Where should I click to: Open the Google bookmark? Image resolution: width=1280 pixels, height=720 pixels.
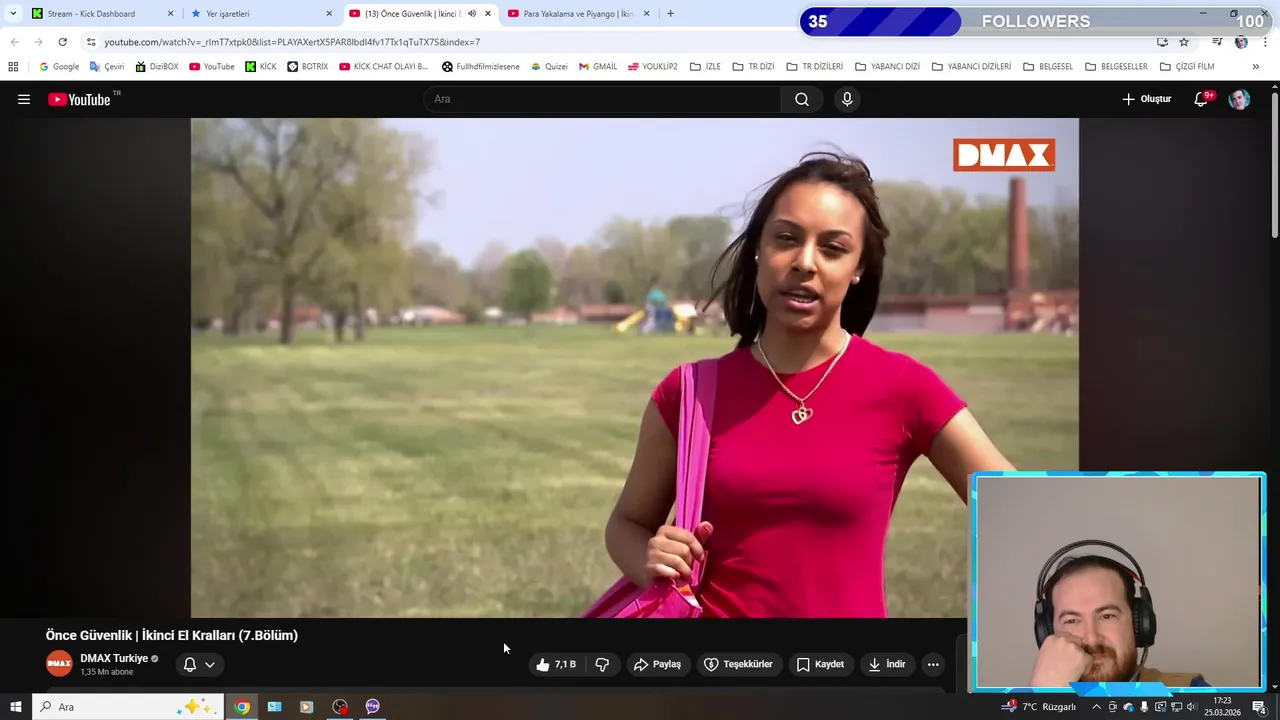coord(59,67)
